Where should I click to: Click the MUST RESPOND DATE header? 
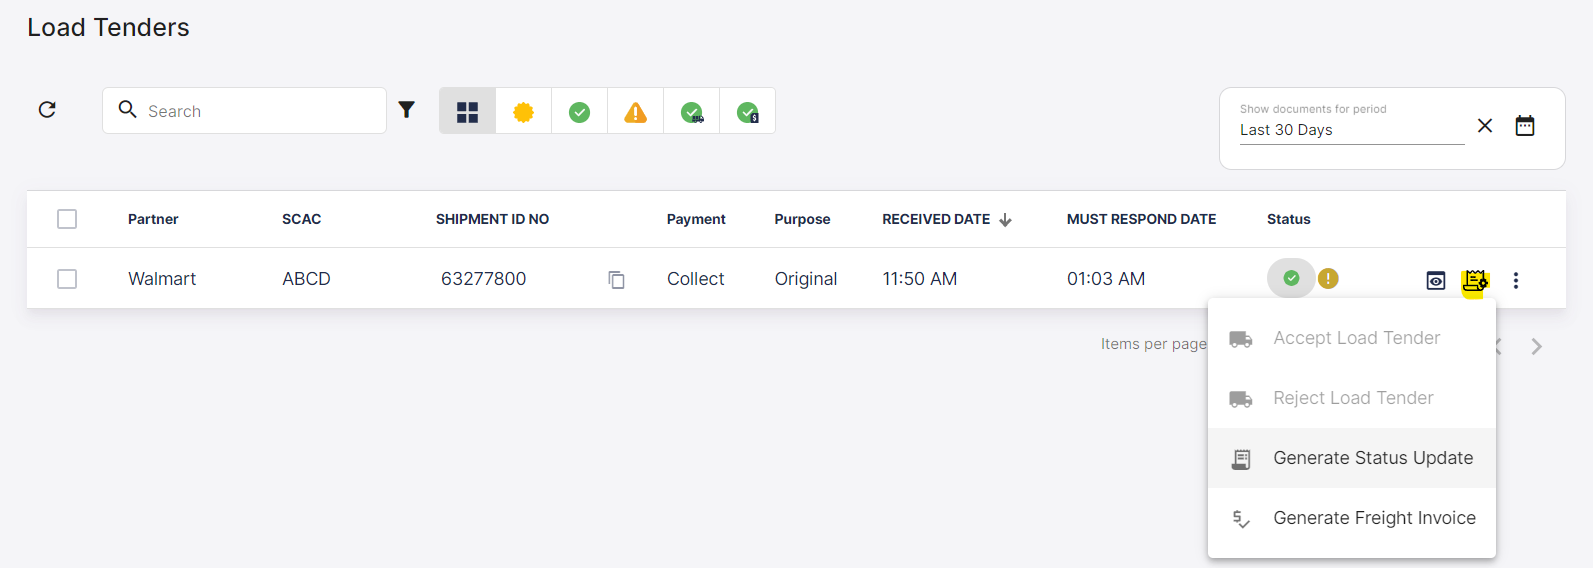click(x=1141, y=219)
